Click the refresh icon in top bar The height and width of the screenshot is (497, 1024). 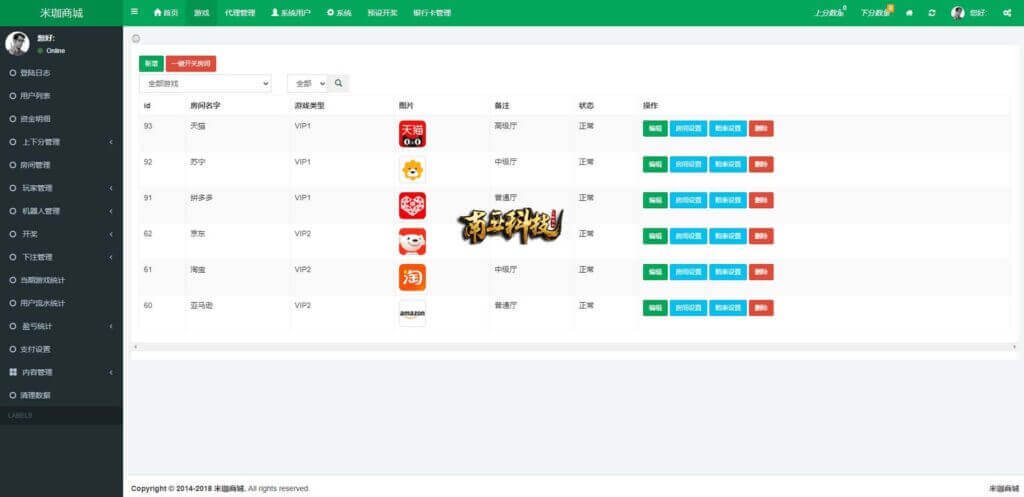point(932,13)
